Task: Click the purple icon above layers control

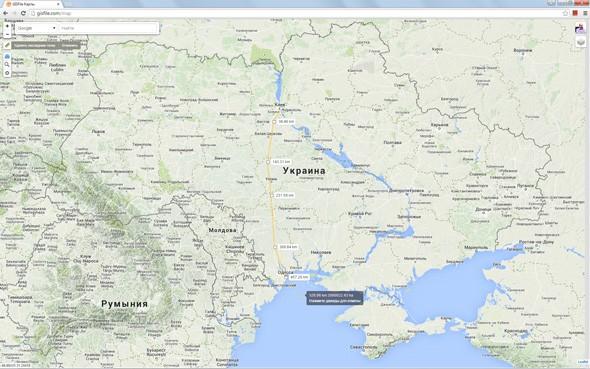Action: click(580, 28)
